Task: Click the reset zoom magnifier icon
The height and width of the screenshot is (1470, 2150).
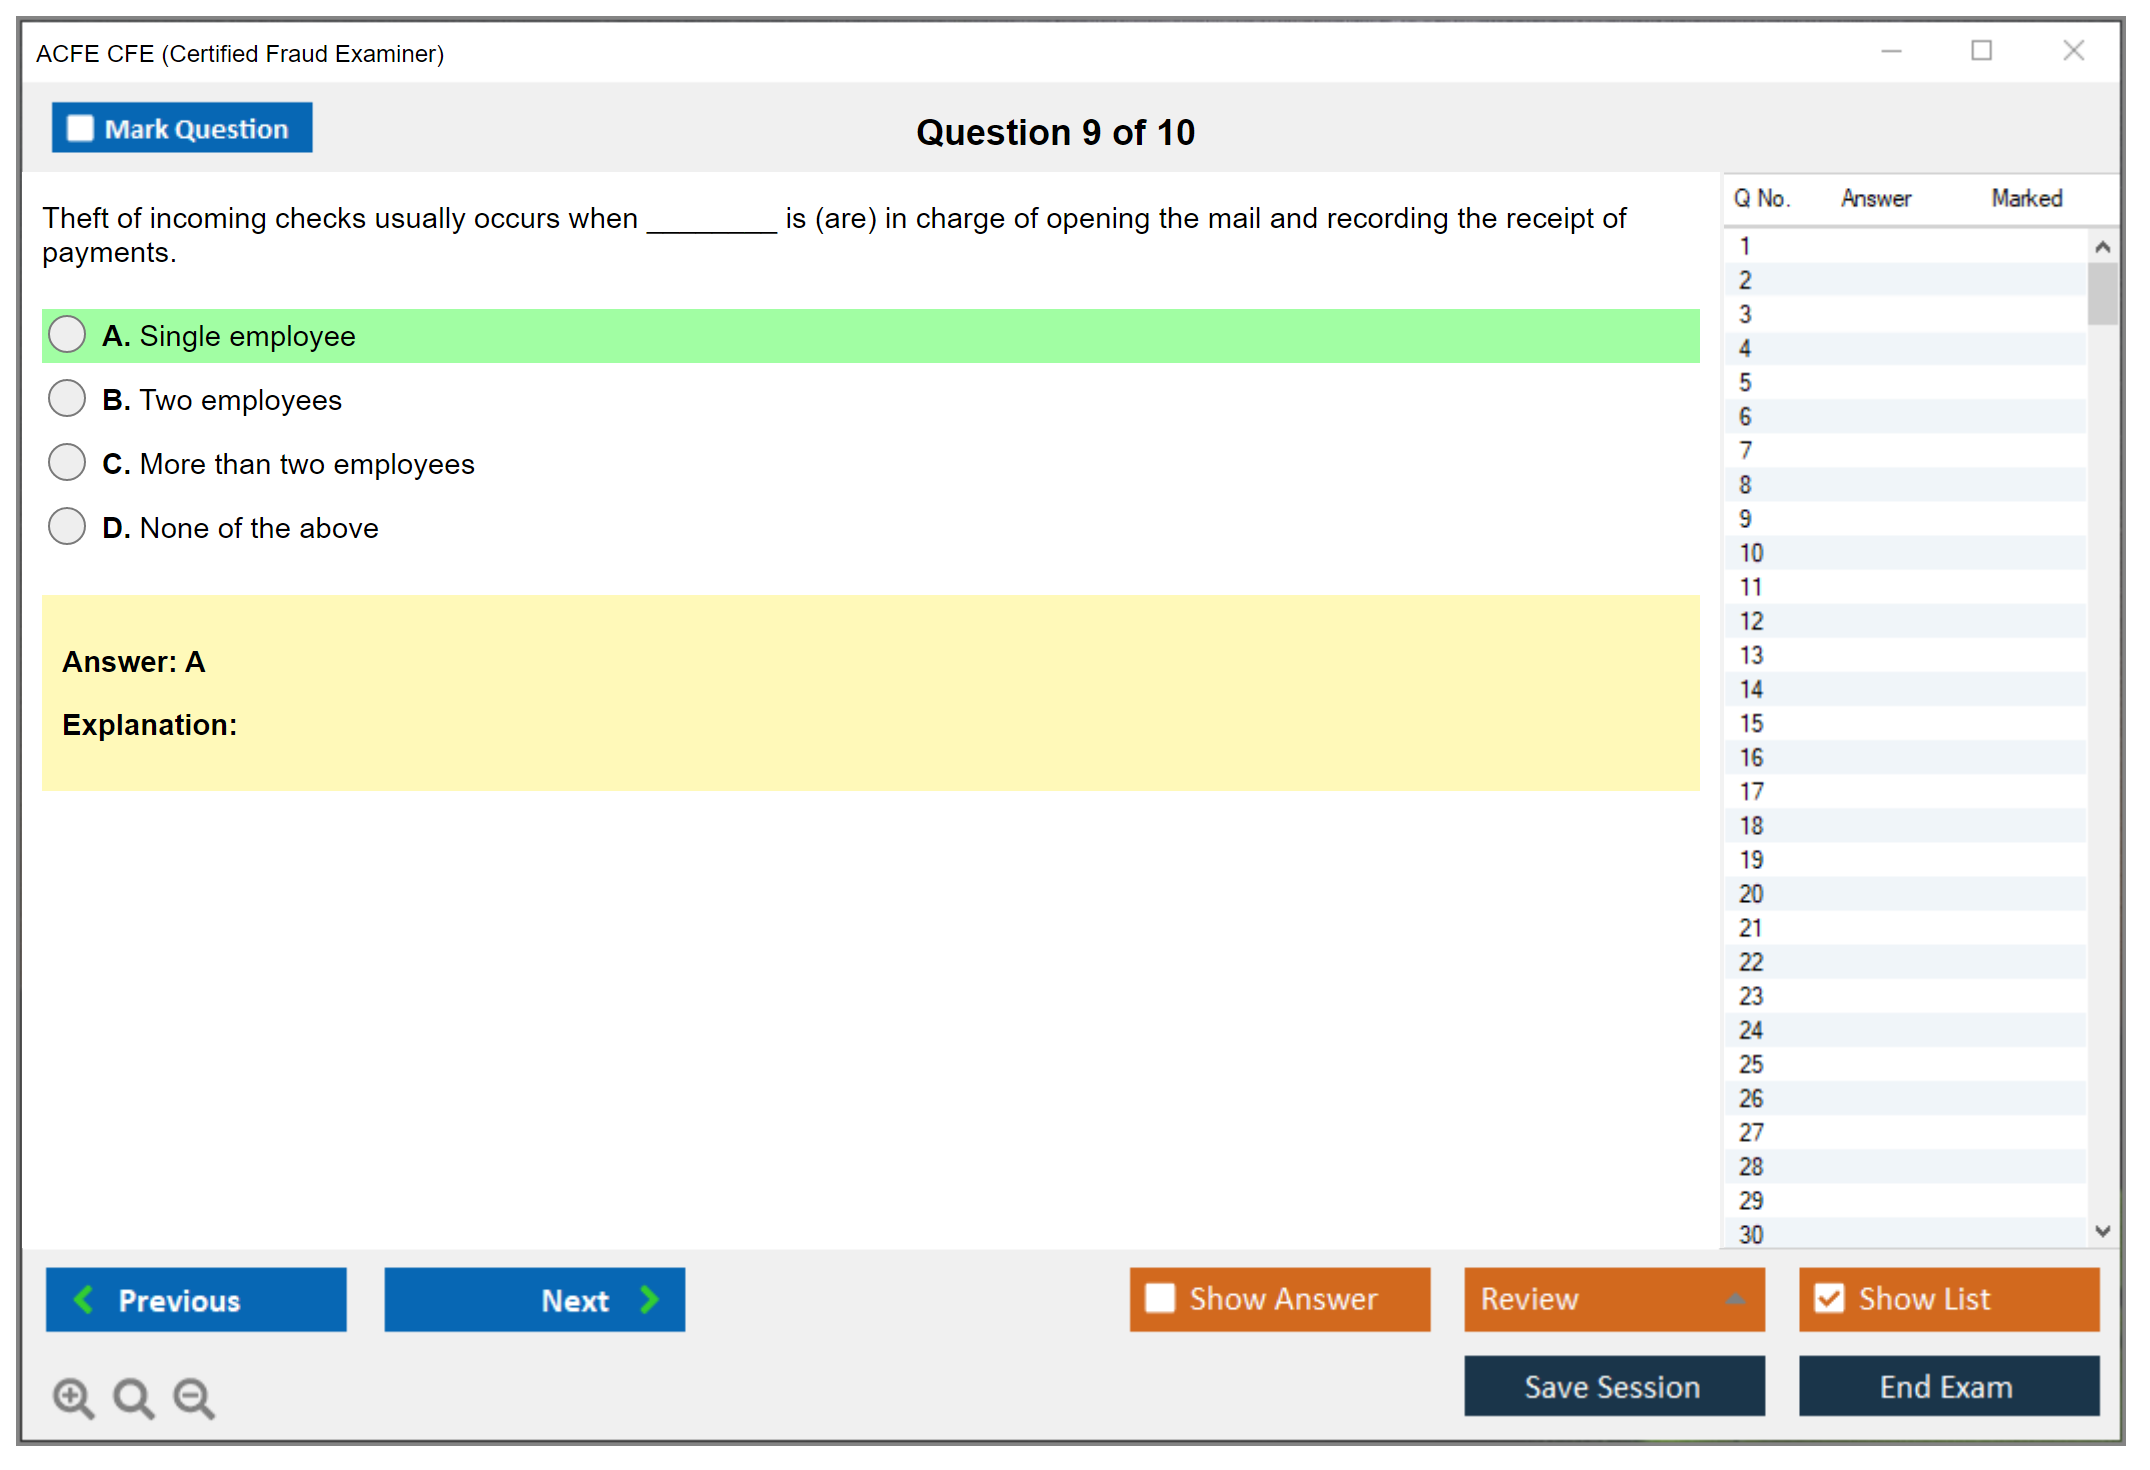Action: 133,1397
